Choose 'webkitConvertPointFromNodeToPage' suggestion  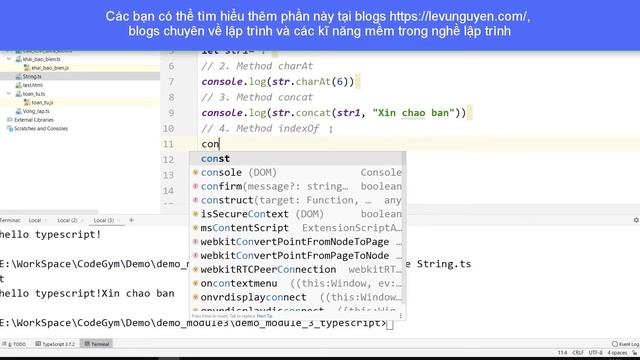297,242
